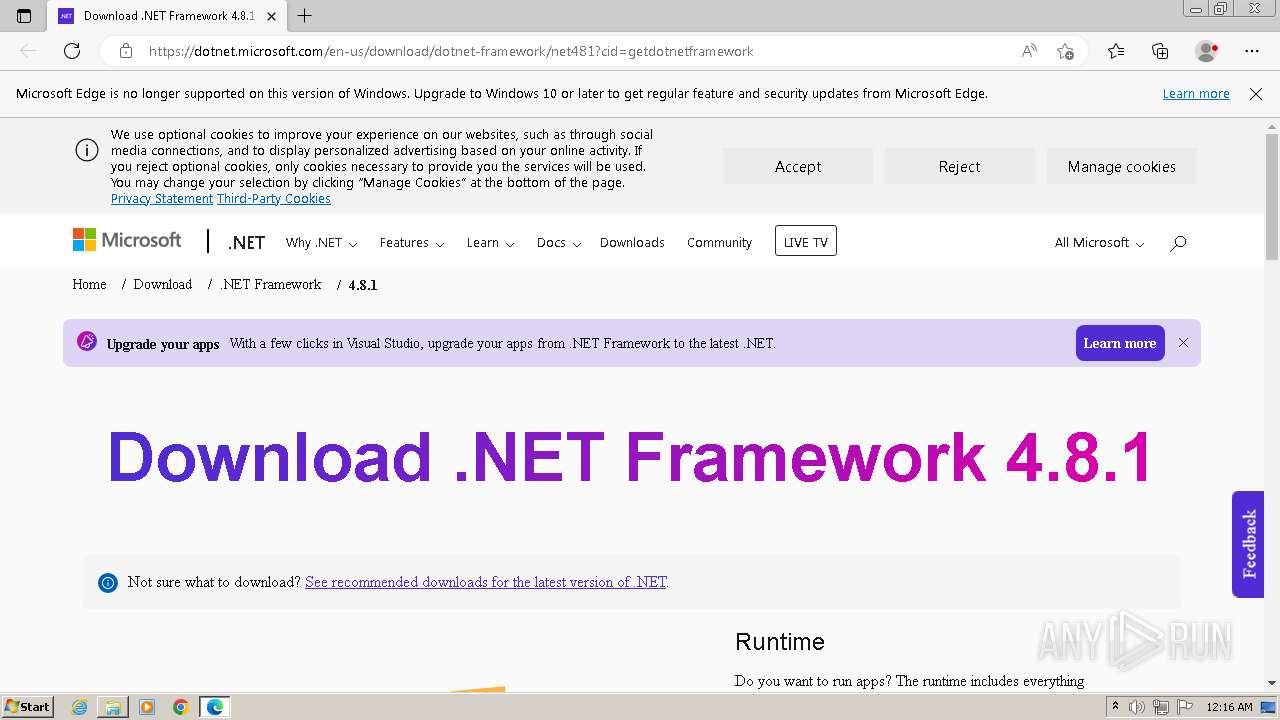Viewport: 1280px width, 720px height.
Task: Click the Microsoft logo
Action: click(x=127, y=240)
